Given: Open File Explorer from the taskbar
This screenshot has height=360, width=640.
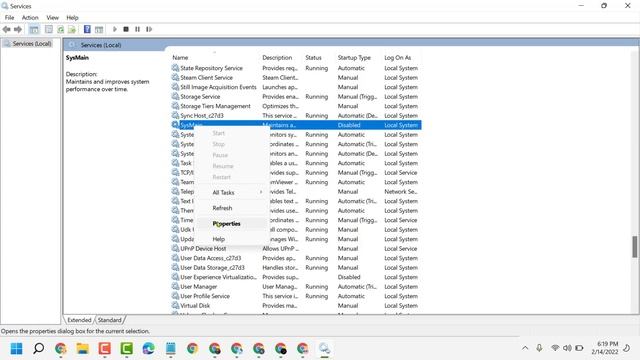Looking at the screenshot, I should click(82, 349).
